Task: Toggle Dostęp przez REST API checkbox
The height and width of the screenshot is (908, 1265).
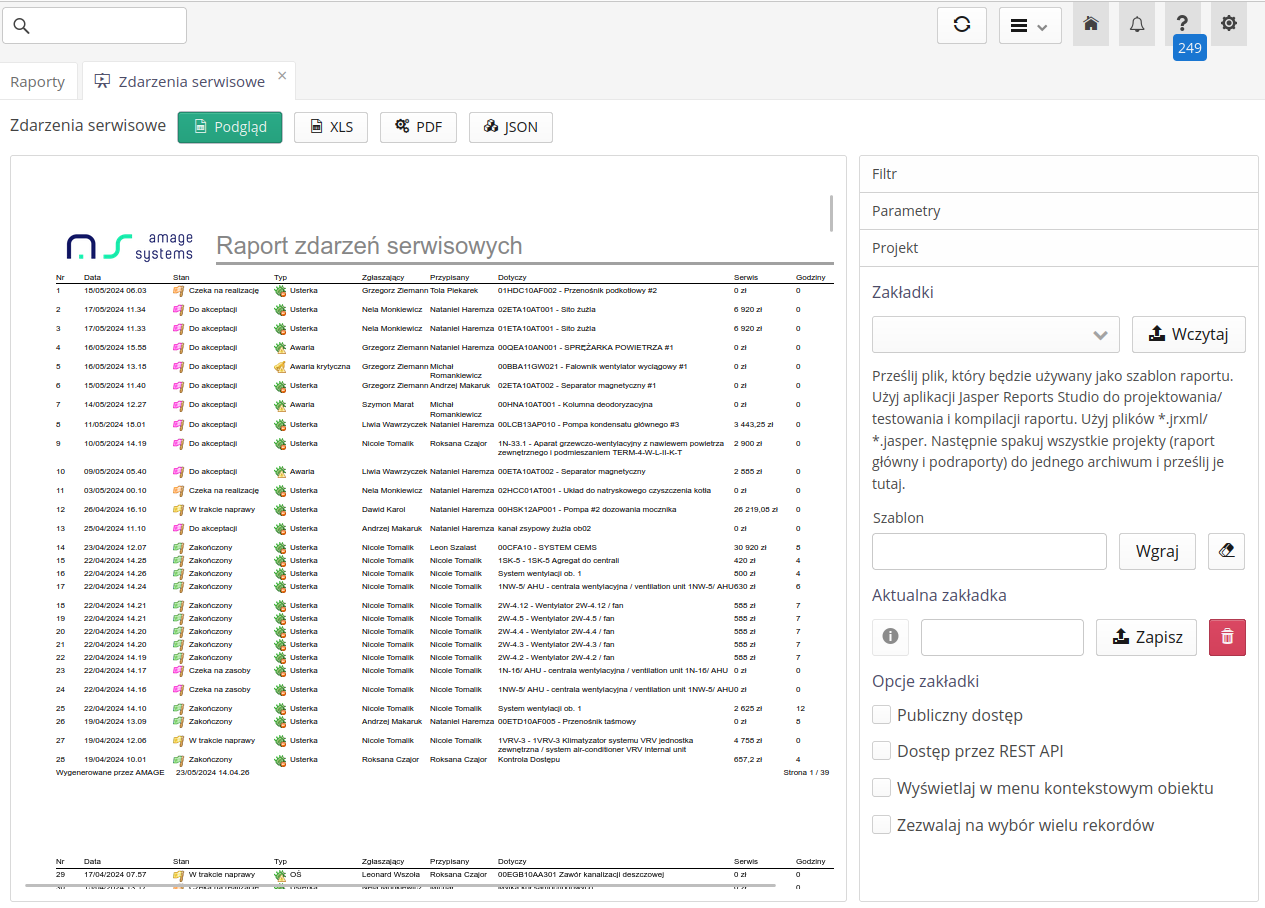Action: tap(881, 751)
